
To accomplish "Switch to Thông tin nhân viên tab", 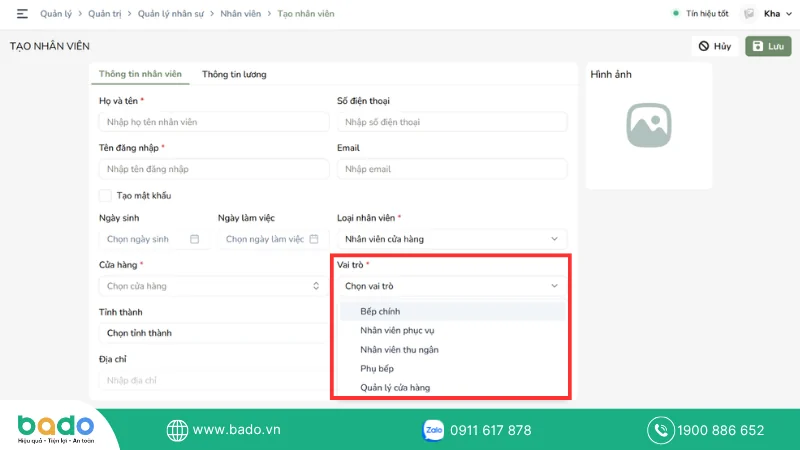I will [x=140, y=74].
